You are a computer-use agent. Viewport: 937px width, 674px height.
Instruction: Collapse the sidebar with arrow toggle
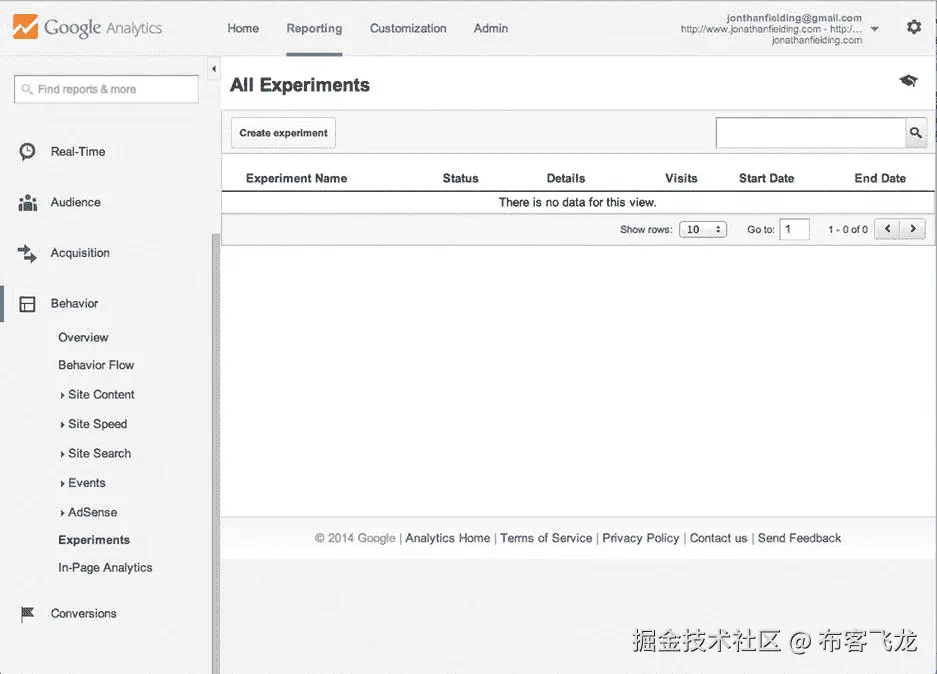[214, 69]
